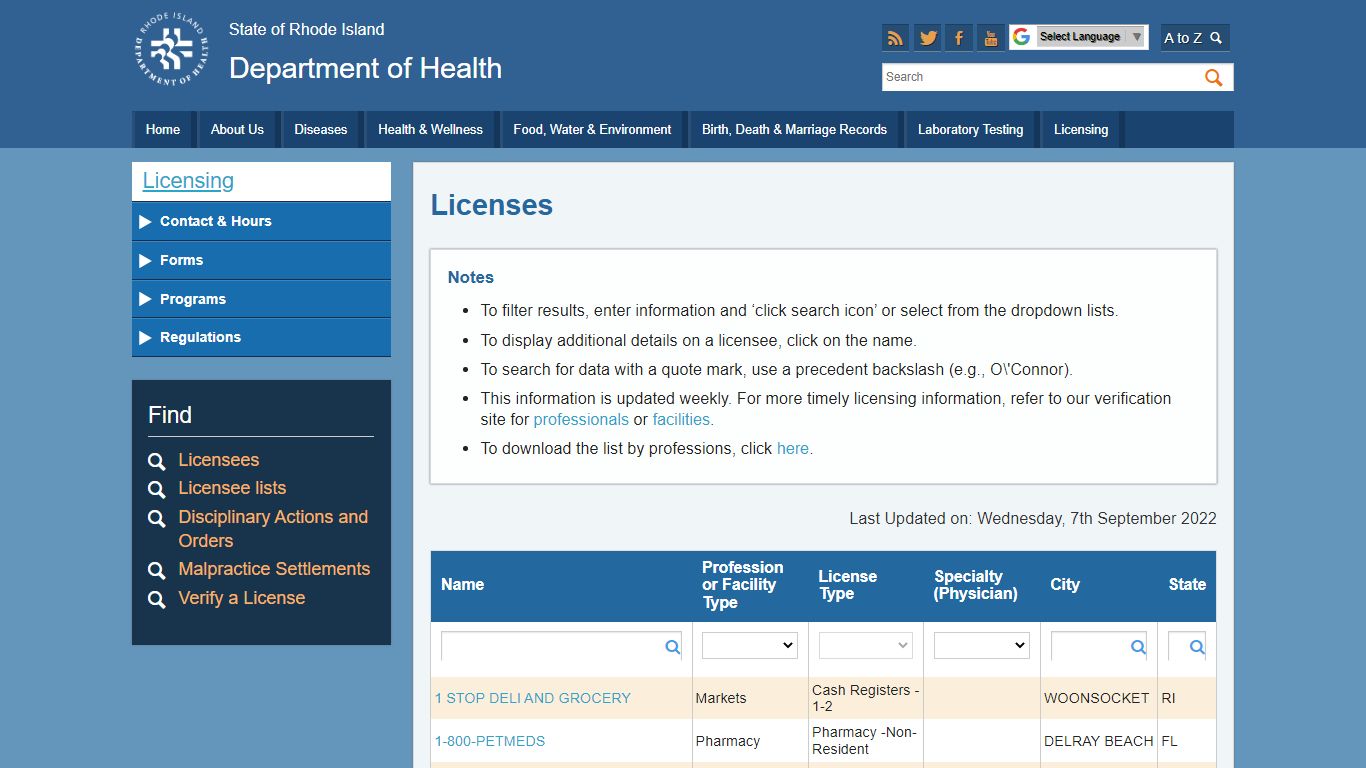Go to the Home menu item

click(x=163, y=129)
